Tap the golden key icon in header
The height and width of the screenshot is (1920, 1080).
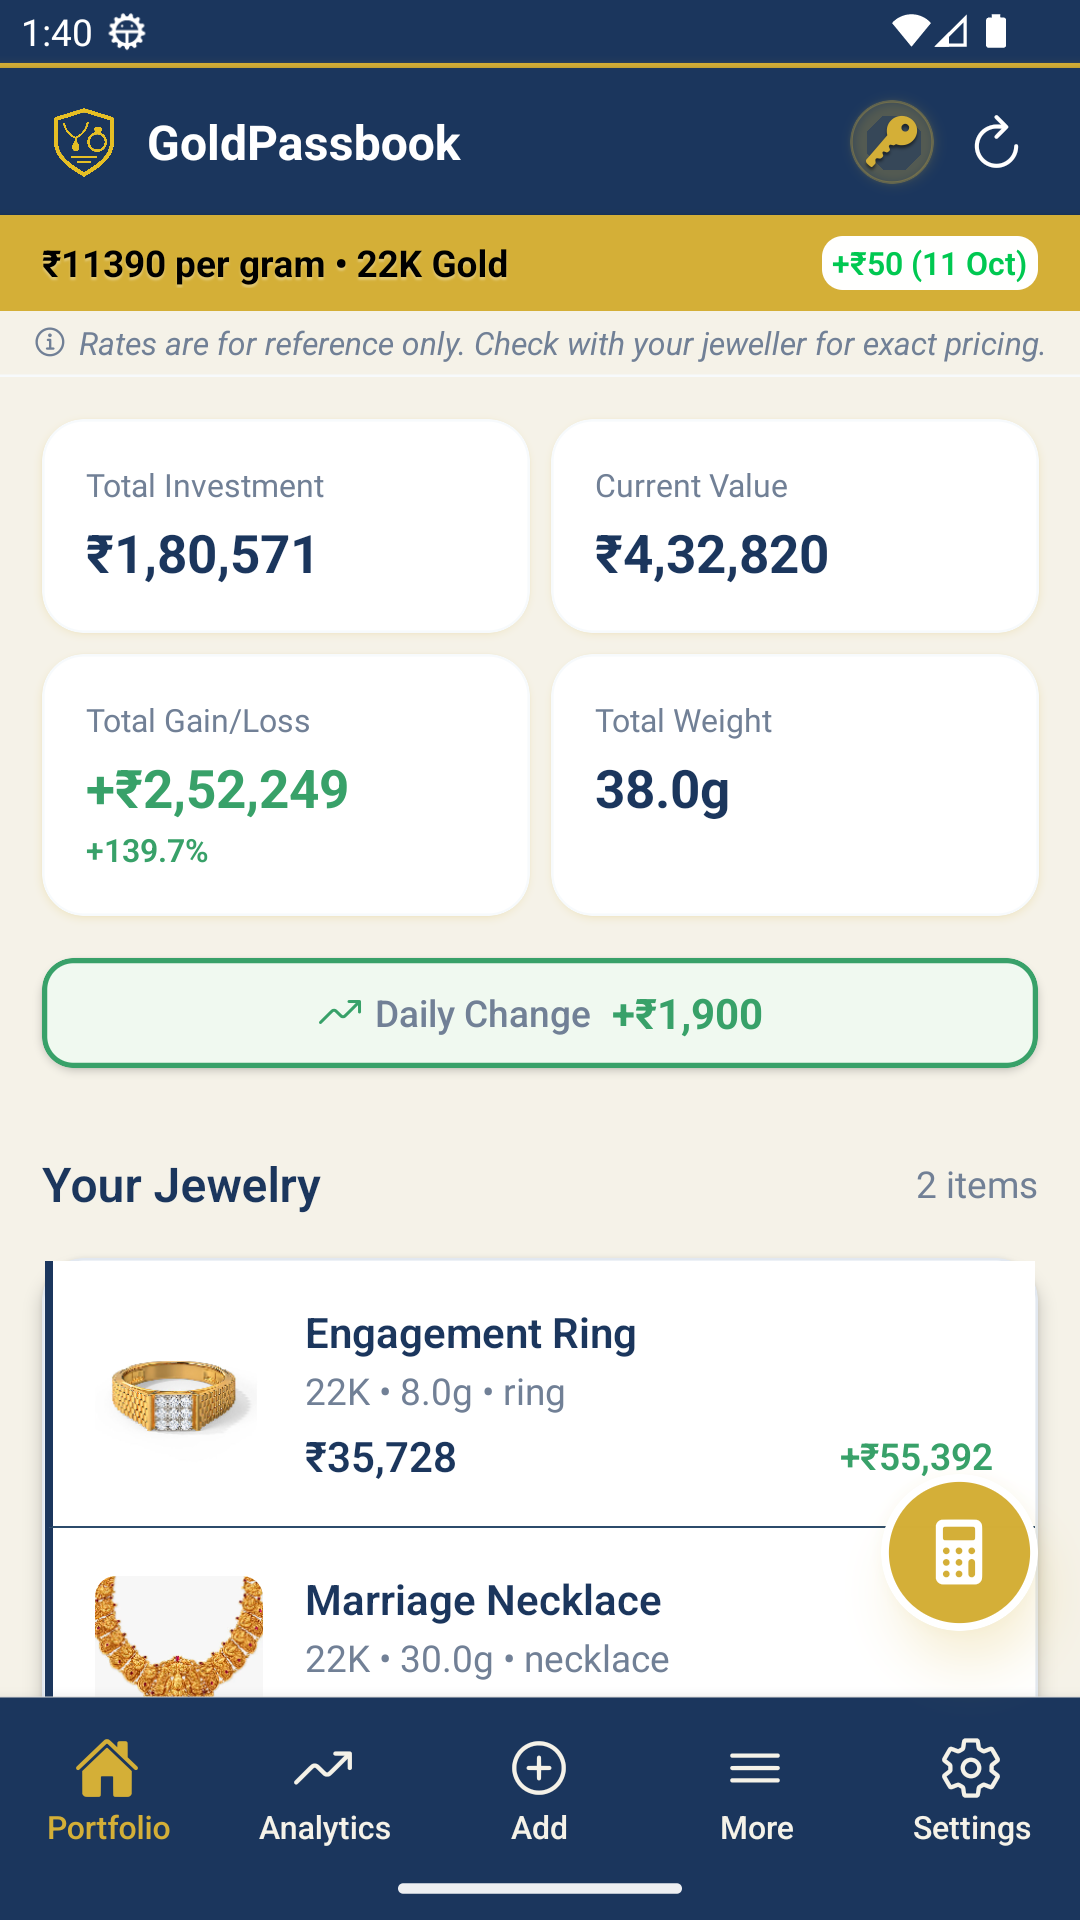coord(891,143)
